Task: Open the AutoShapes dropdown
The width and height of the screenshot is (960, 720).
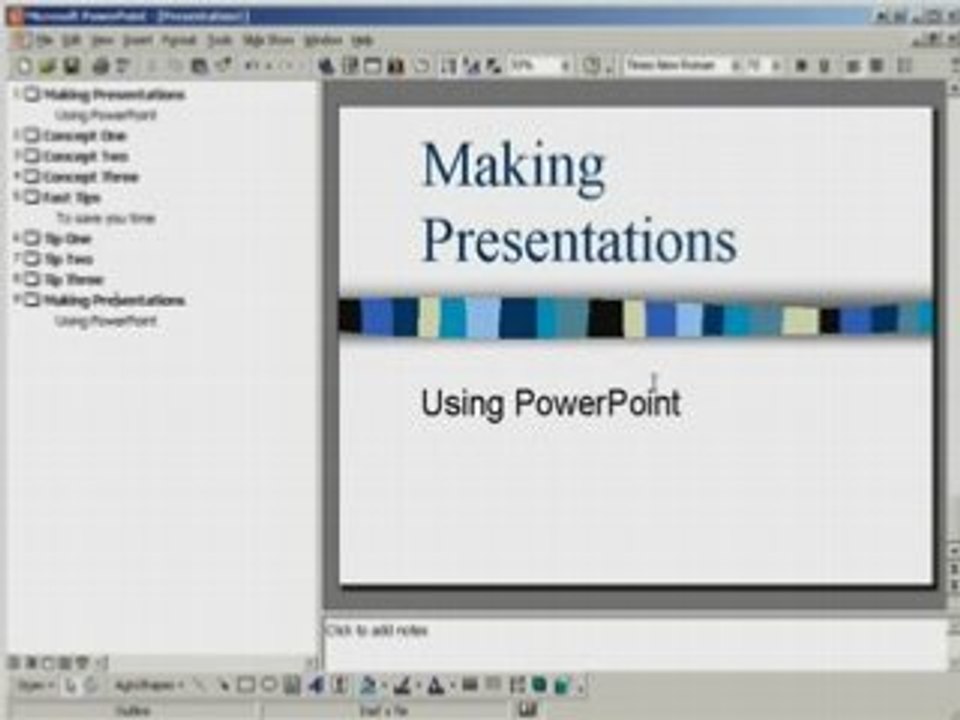Action: pos(149,686)
